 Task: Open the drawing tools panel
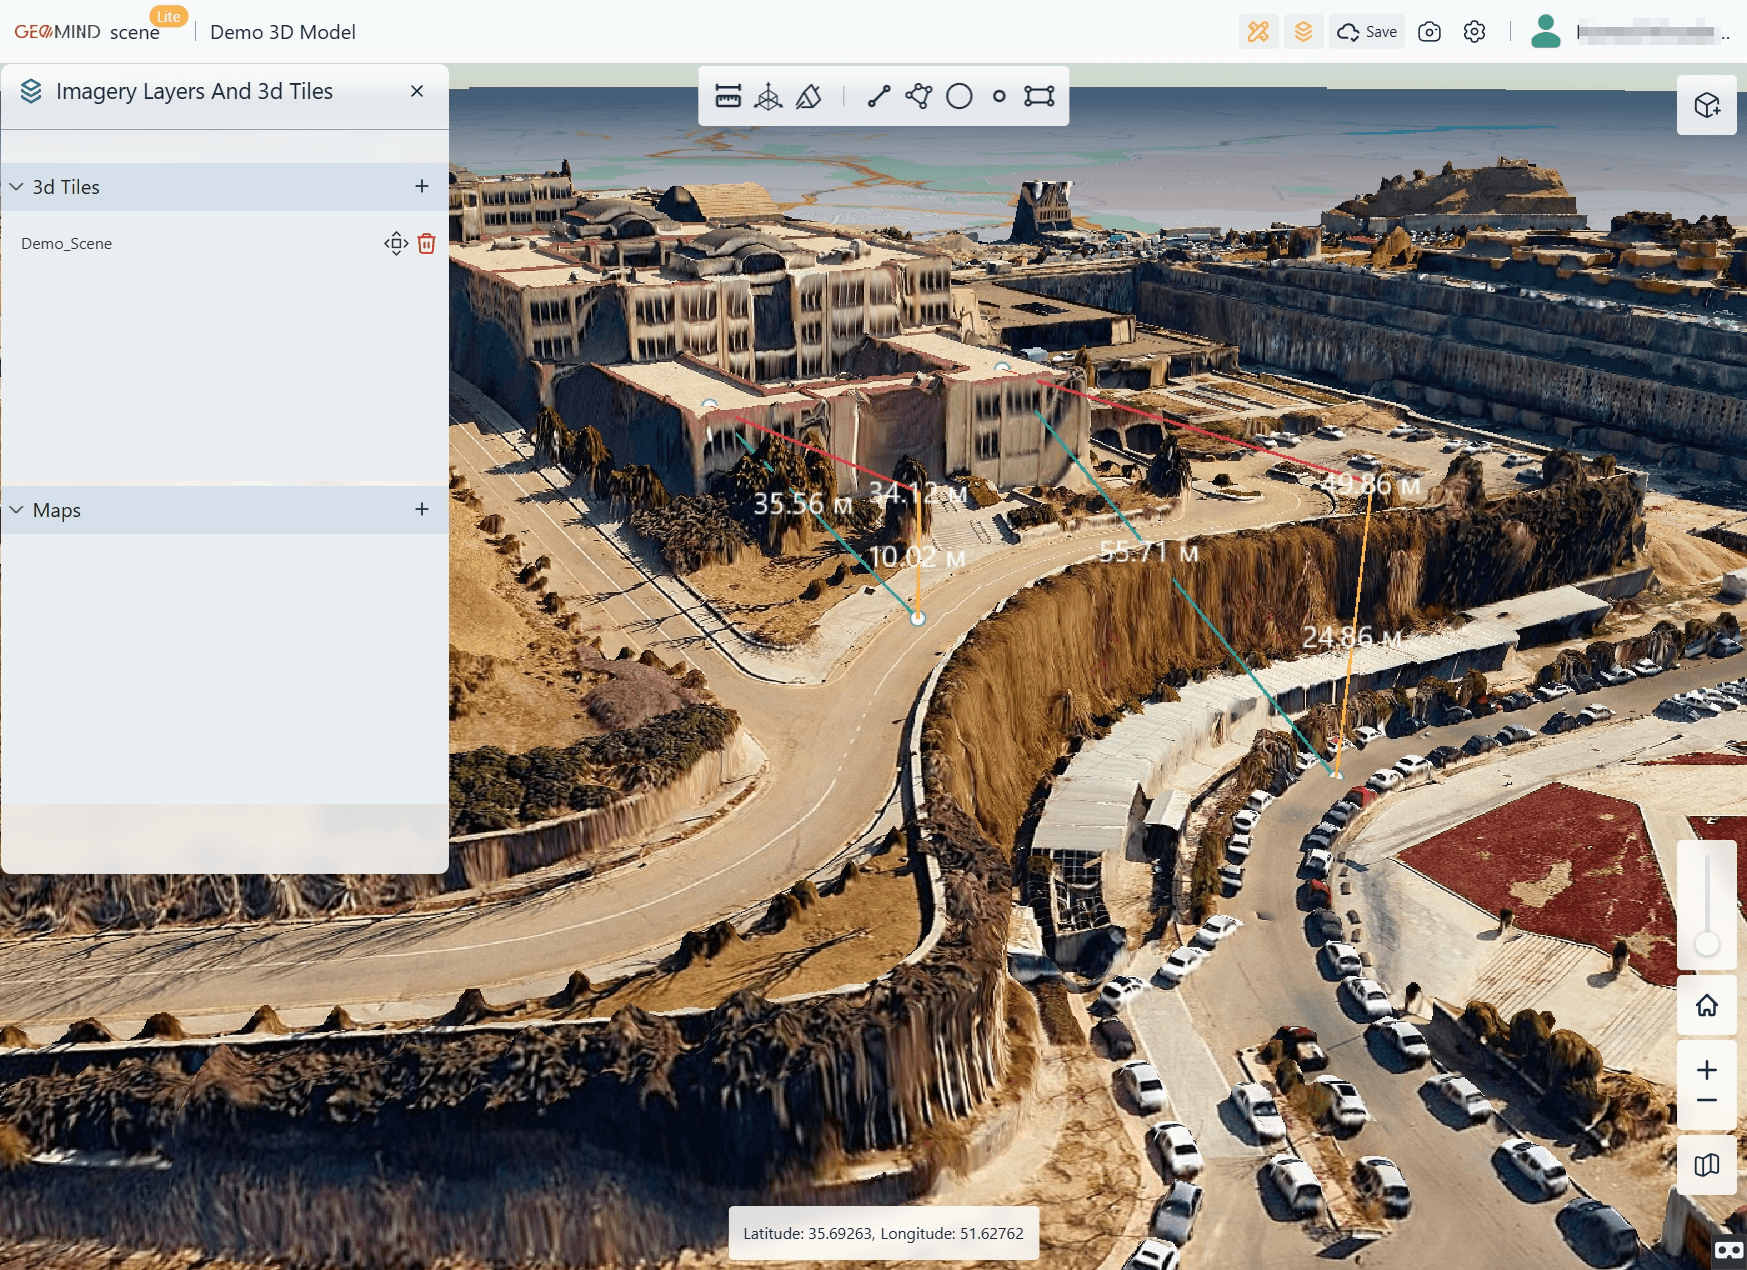pyautogui.click(x=1259, y=31)
